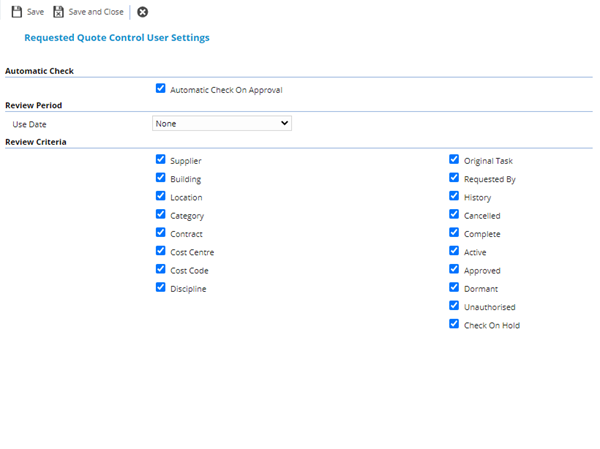Click the Save floppy disk icon

(16, 12)
